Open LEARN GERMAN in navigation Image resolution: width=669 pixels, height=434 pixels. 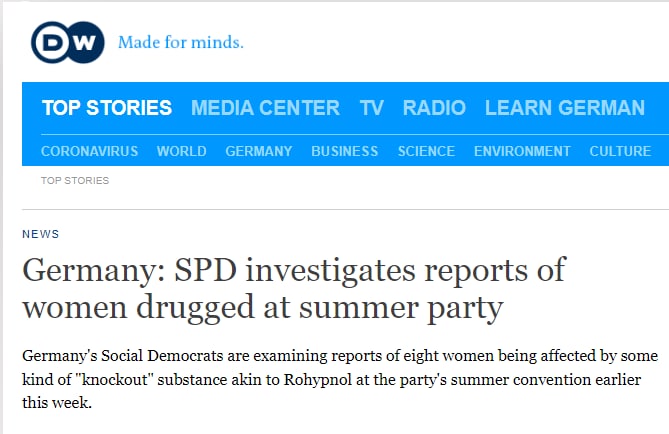564,108
